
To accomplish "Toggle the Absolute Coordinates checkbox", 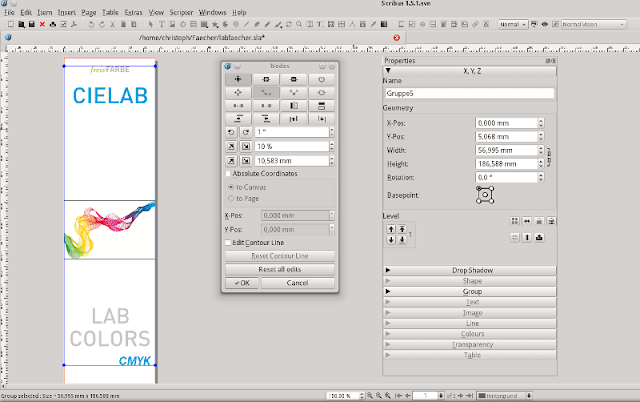I will 228,173.
